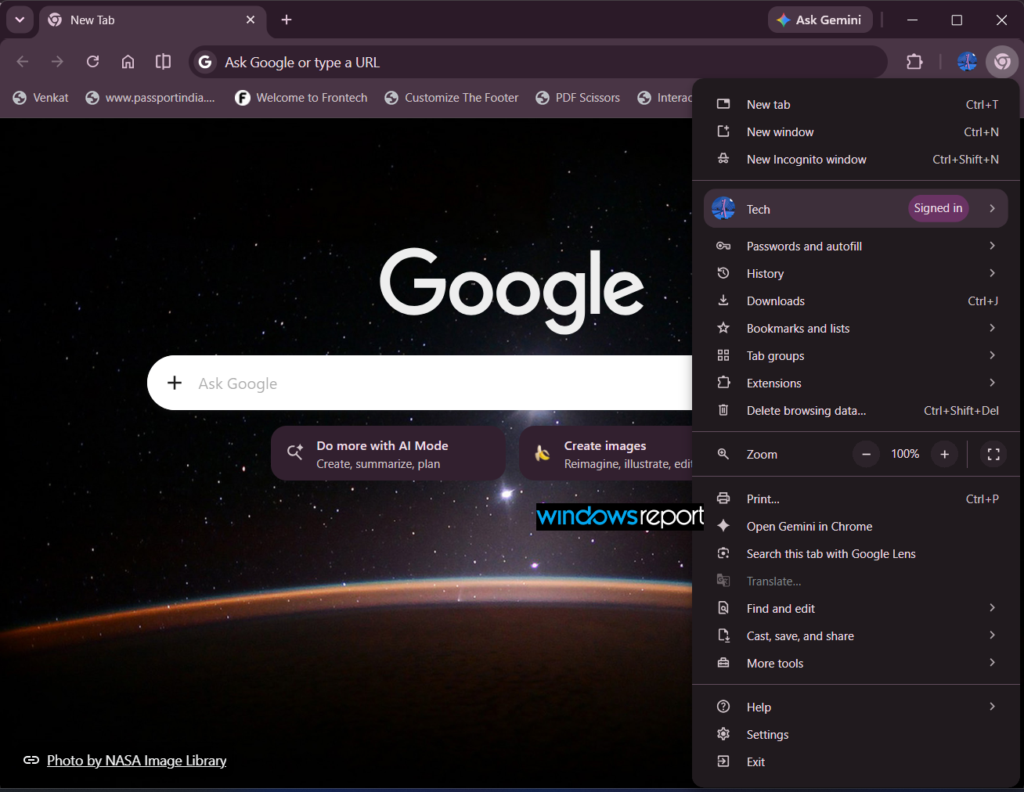The height and width of the screenshot is (792, 1024).
Task: Open Downloads from the menu
Action: coord(856,301)
